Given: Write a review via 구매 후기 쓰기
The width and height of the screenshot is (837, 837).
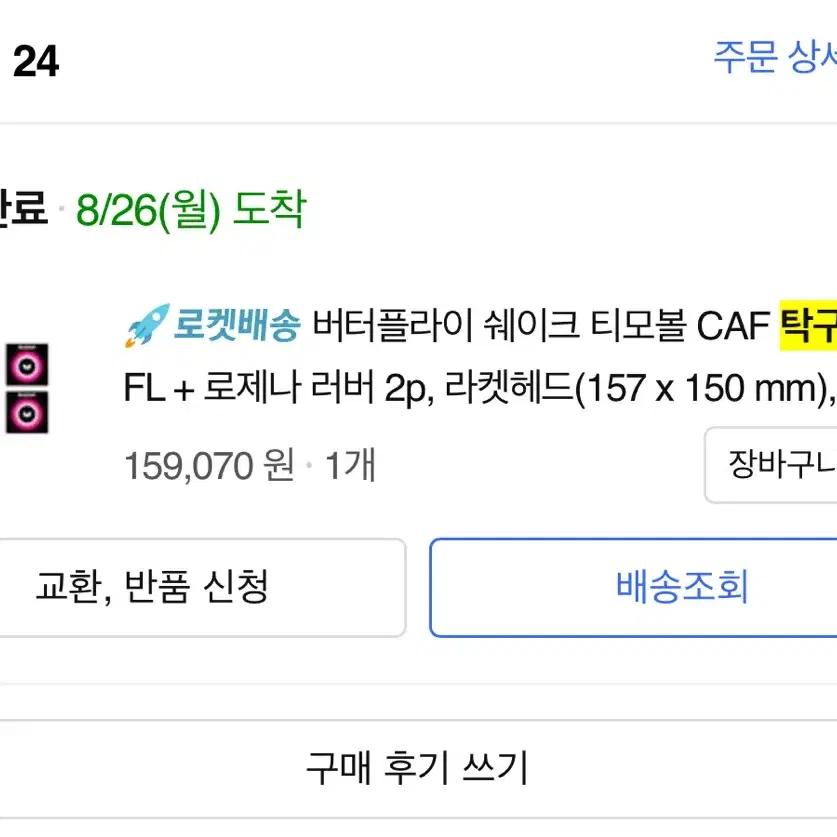Looking at the screenshot, I should pos(417,768).
